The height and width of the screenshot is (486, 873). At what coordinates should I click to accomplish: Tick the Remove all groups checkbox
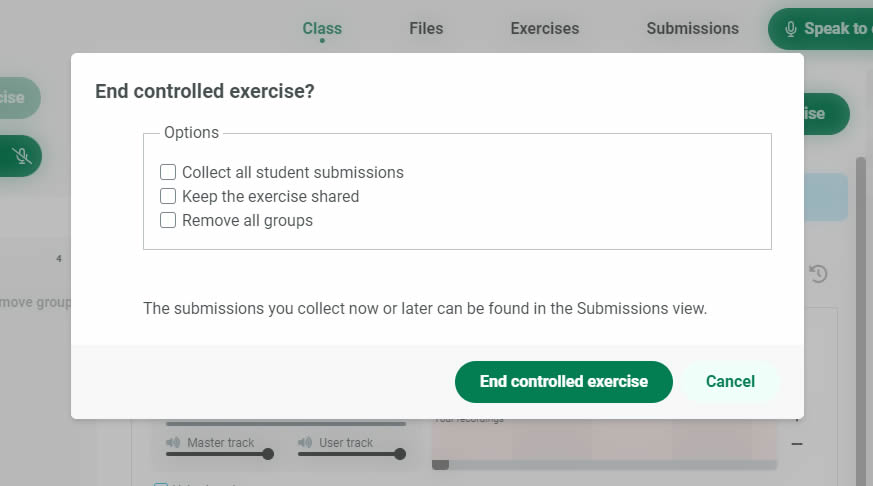click(168, 220)
